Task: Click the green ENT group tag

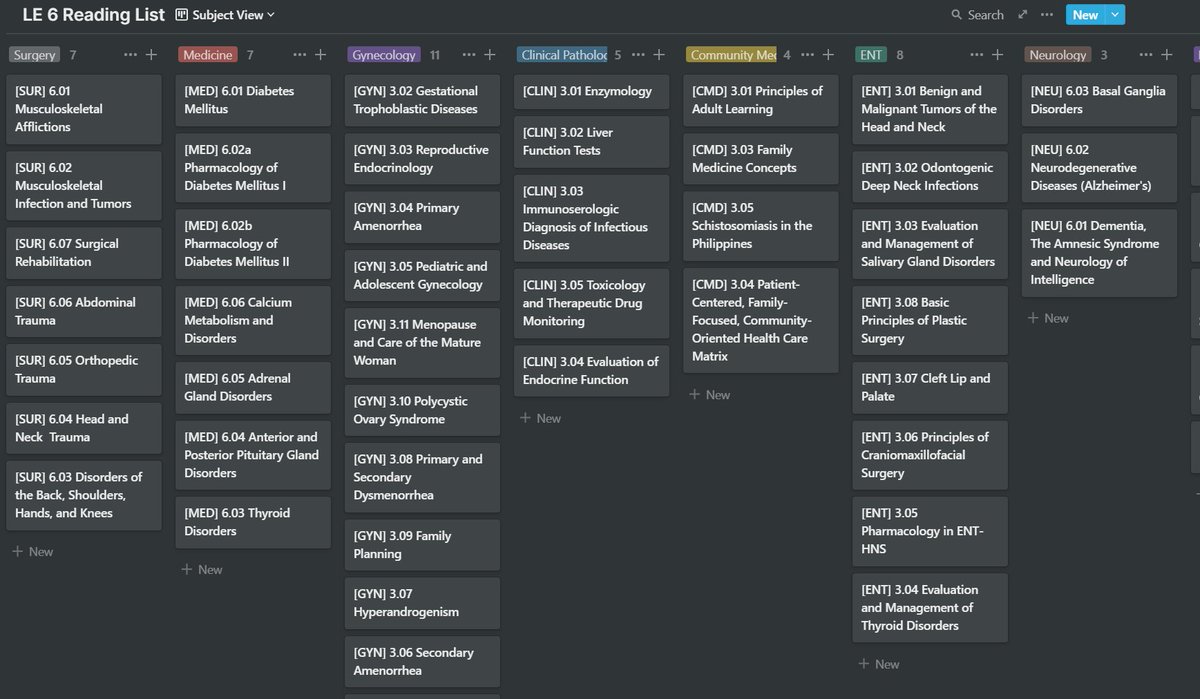Action: (872, 55)
